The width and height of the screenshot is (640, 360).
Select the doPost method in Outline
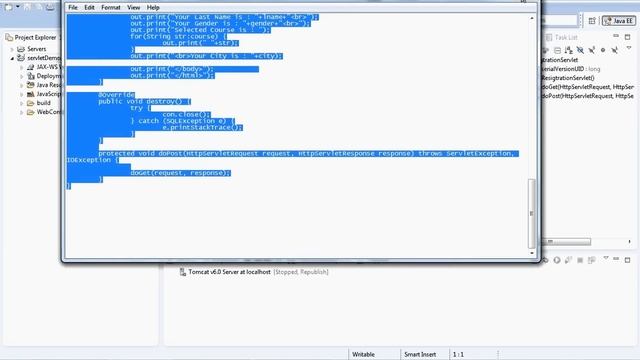(588, 96)
